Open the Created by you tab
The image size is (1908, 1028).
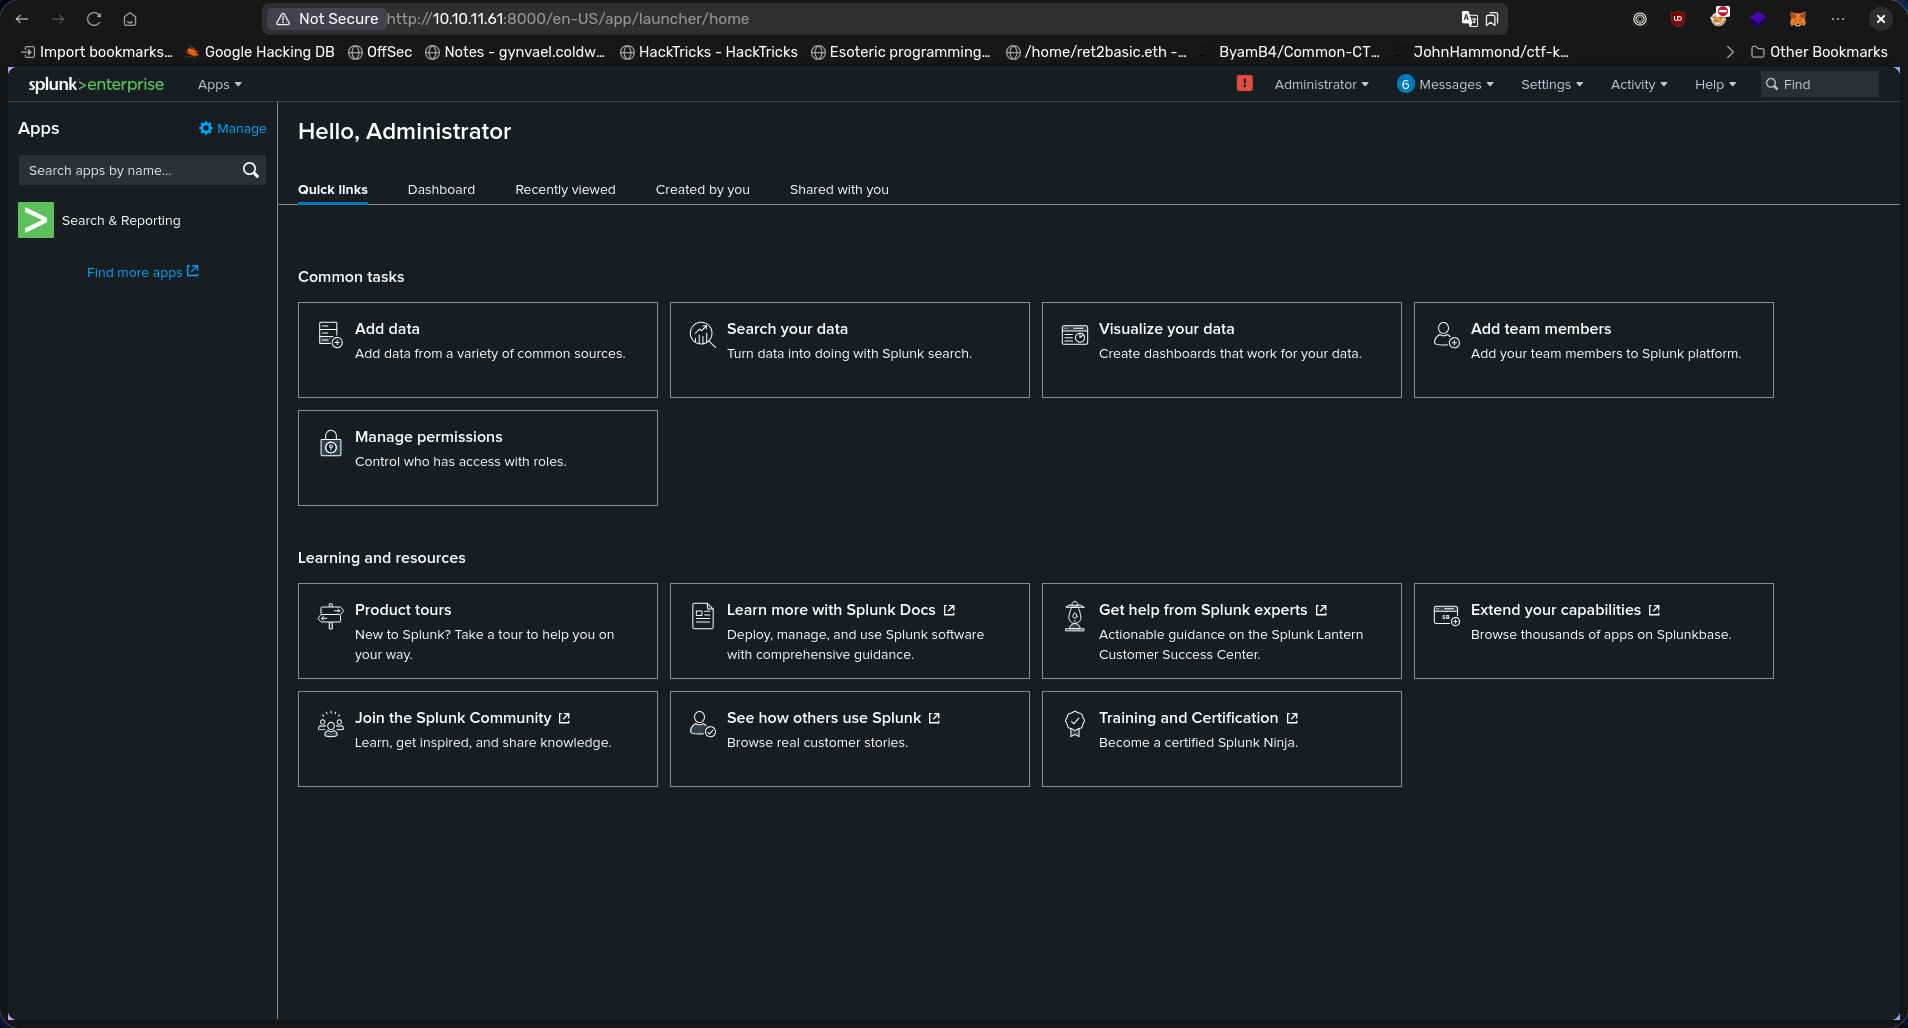coord(702,189)
